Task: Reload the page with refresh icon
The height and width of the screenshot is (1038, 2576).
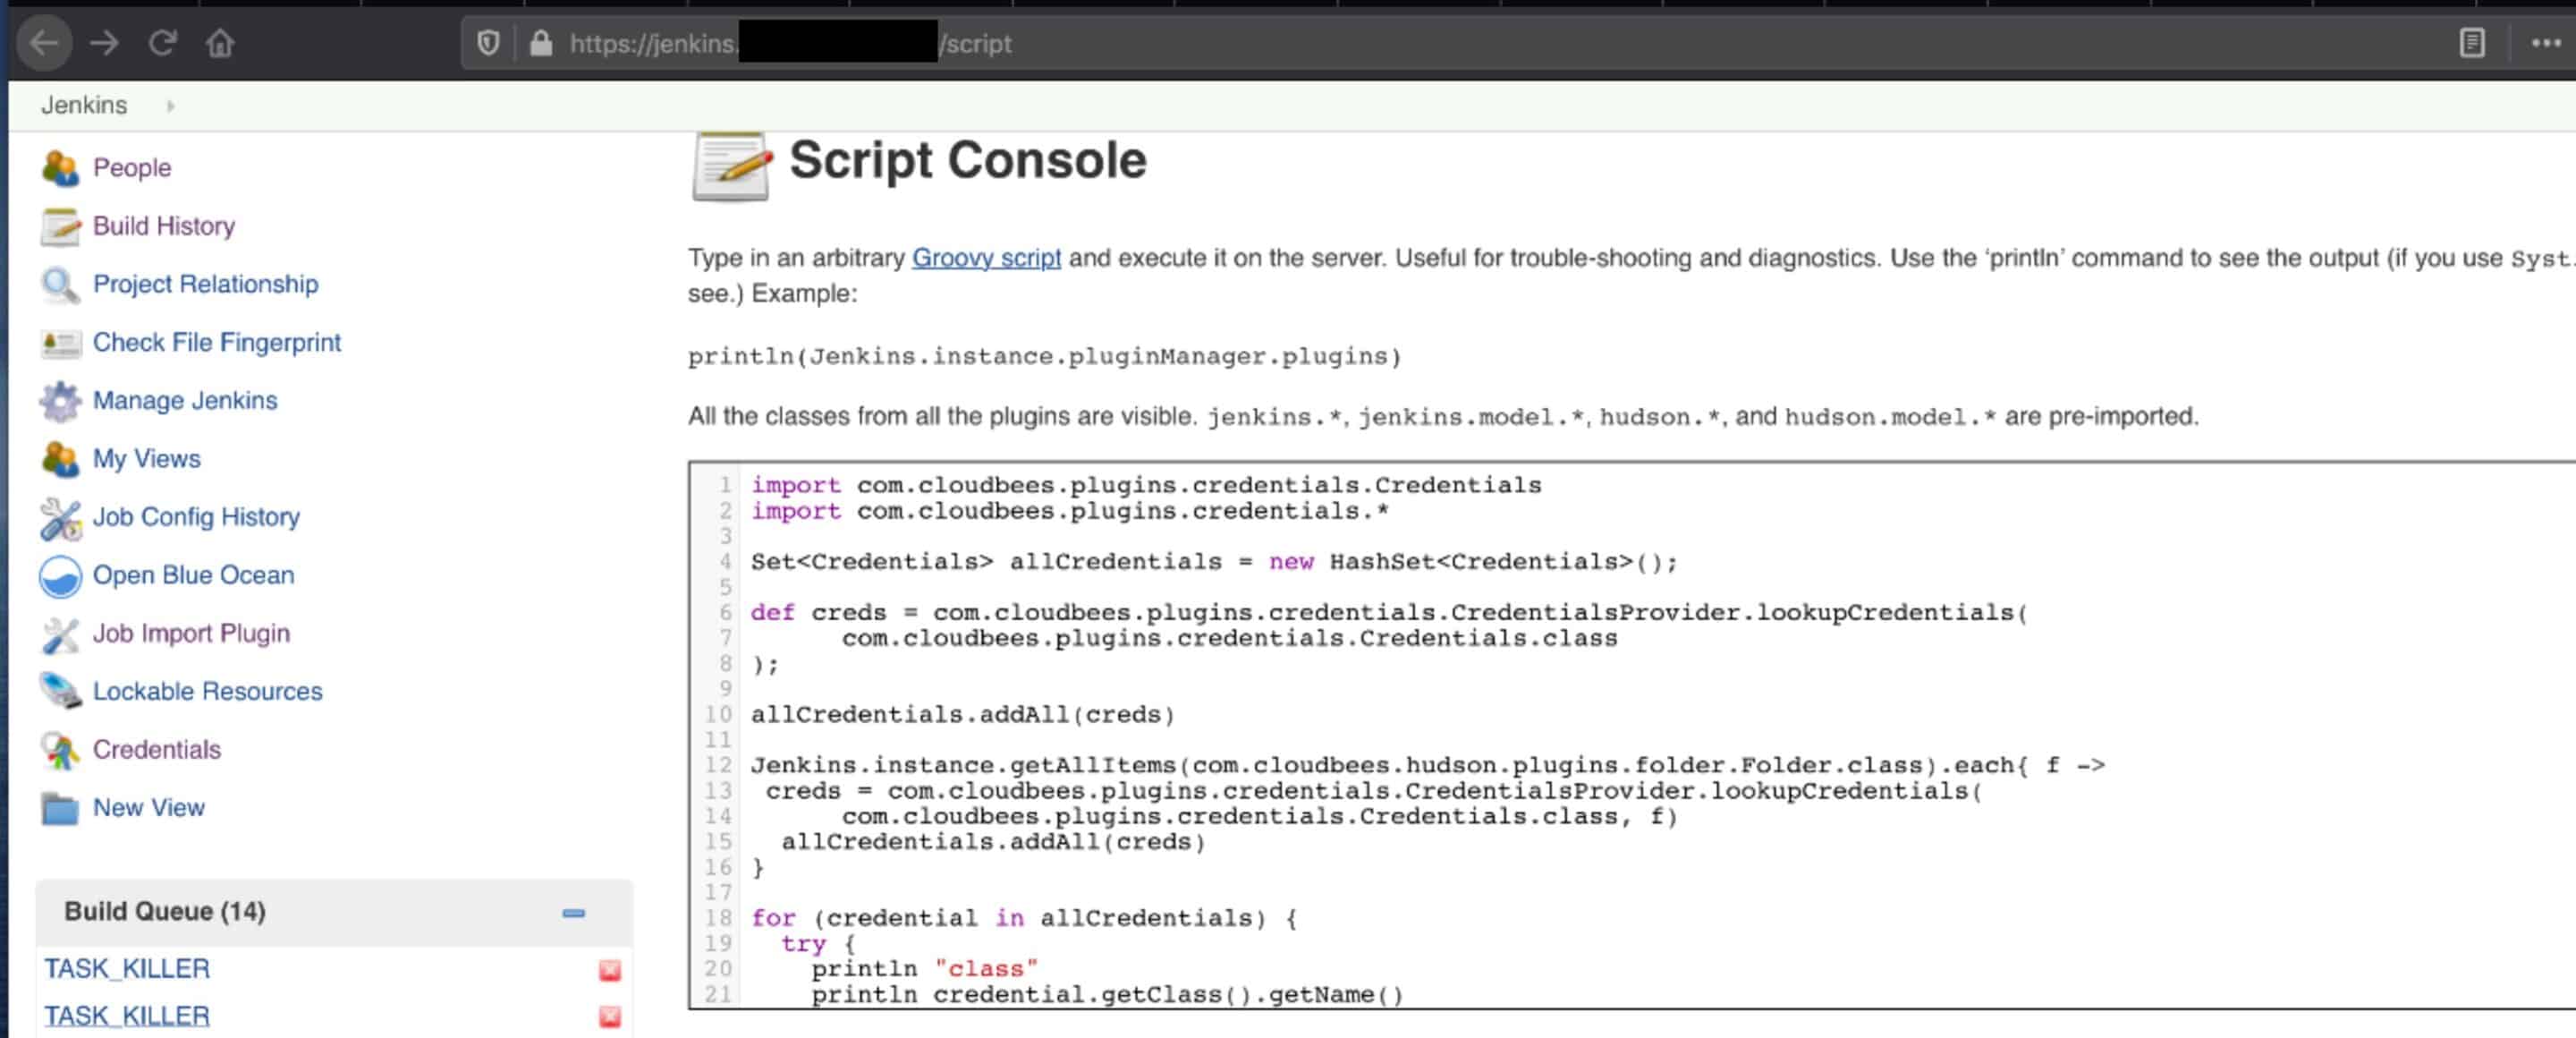Action: coord(163,43)
